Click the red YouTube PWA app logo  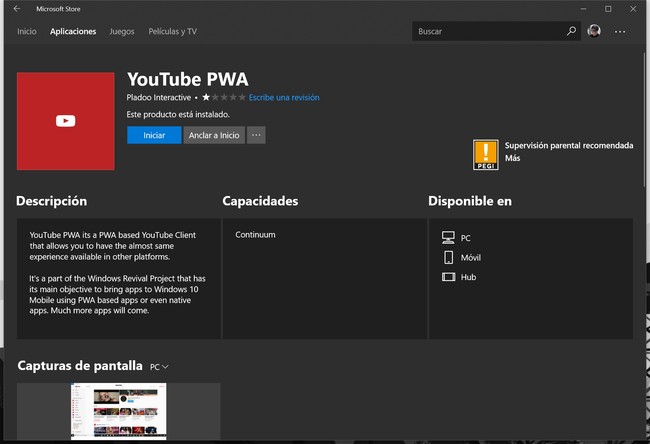(x=65, y=121)
